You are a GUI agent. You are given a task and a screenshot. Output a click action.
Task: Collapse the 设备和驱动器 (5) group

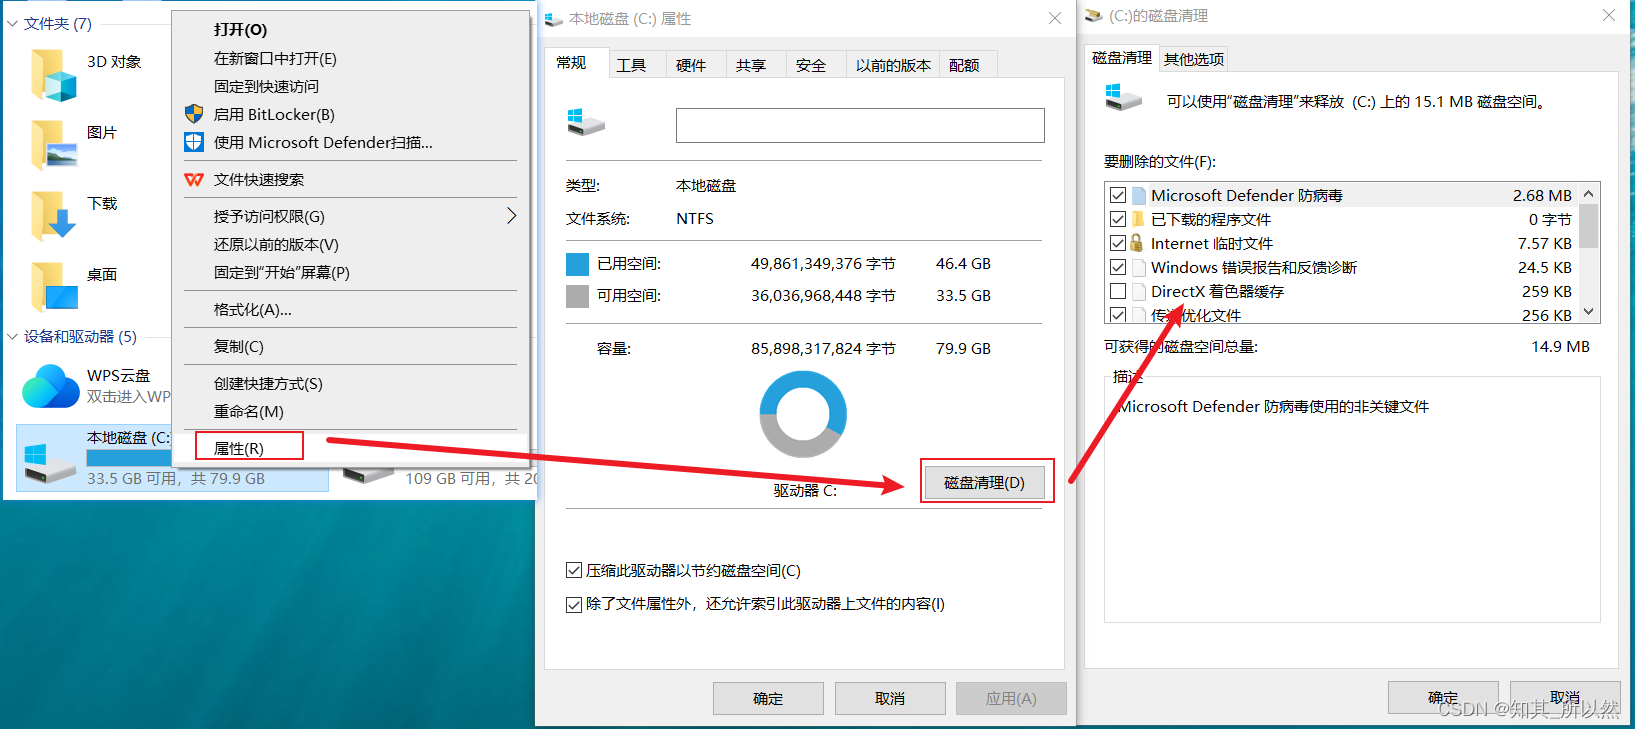click(x=12, y=337)
